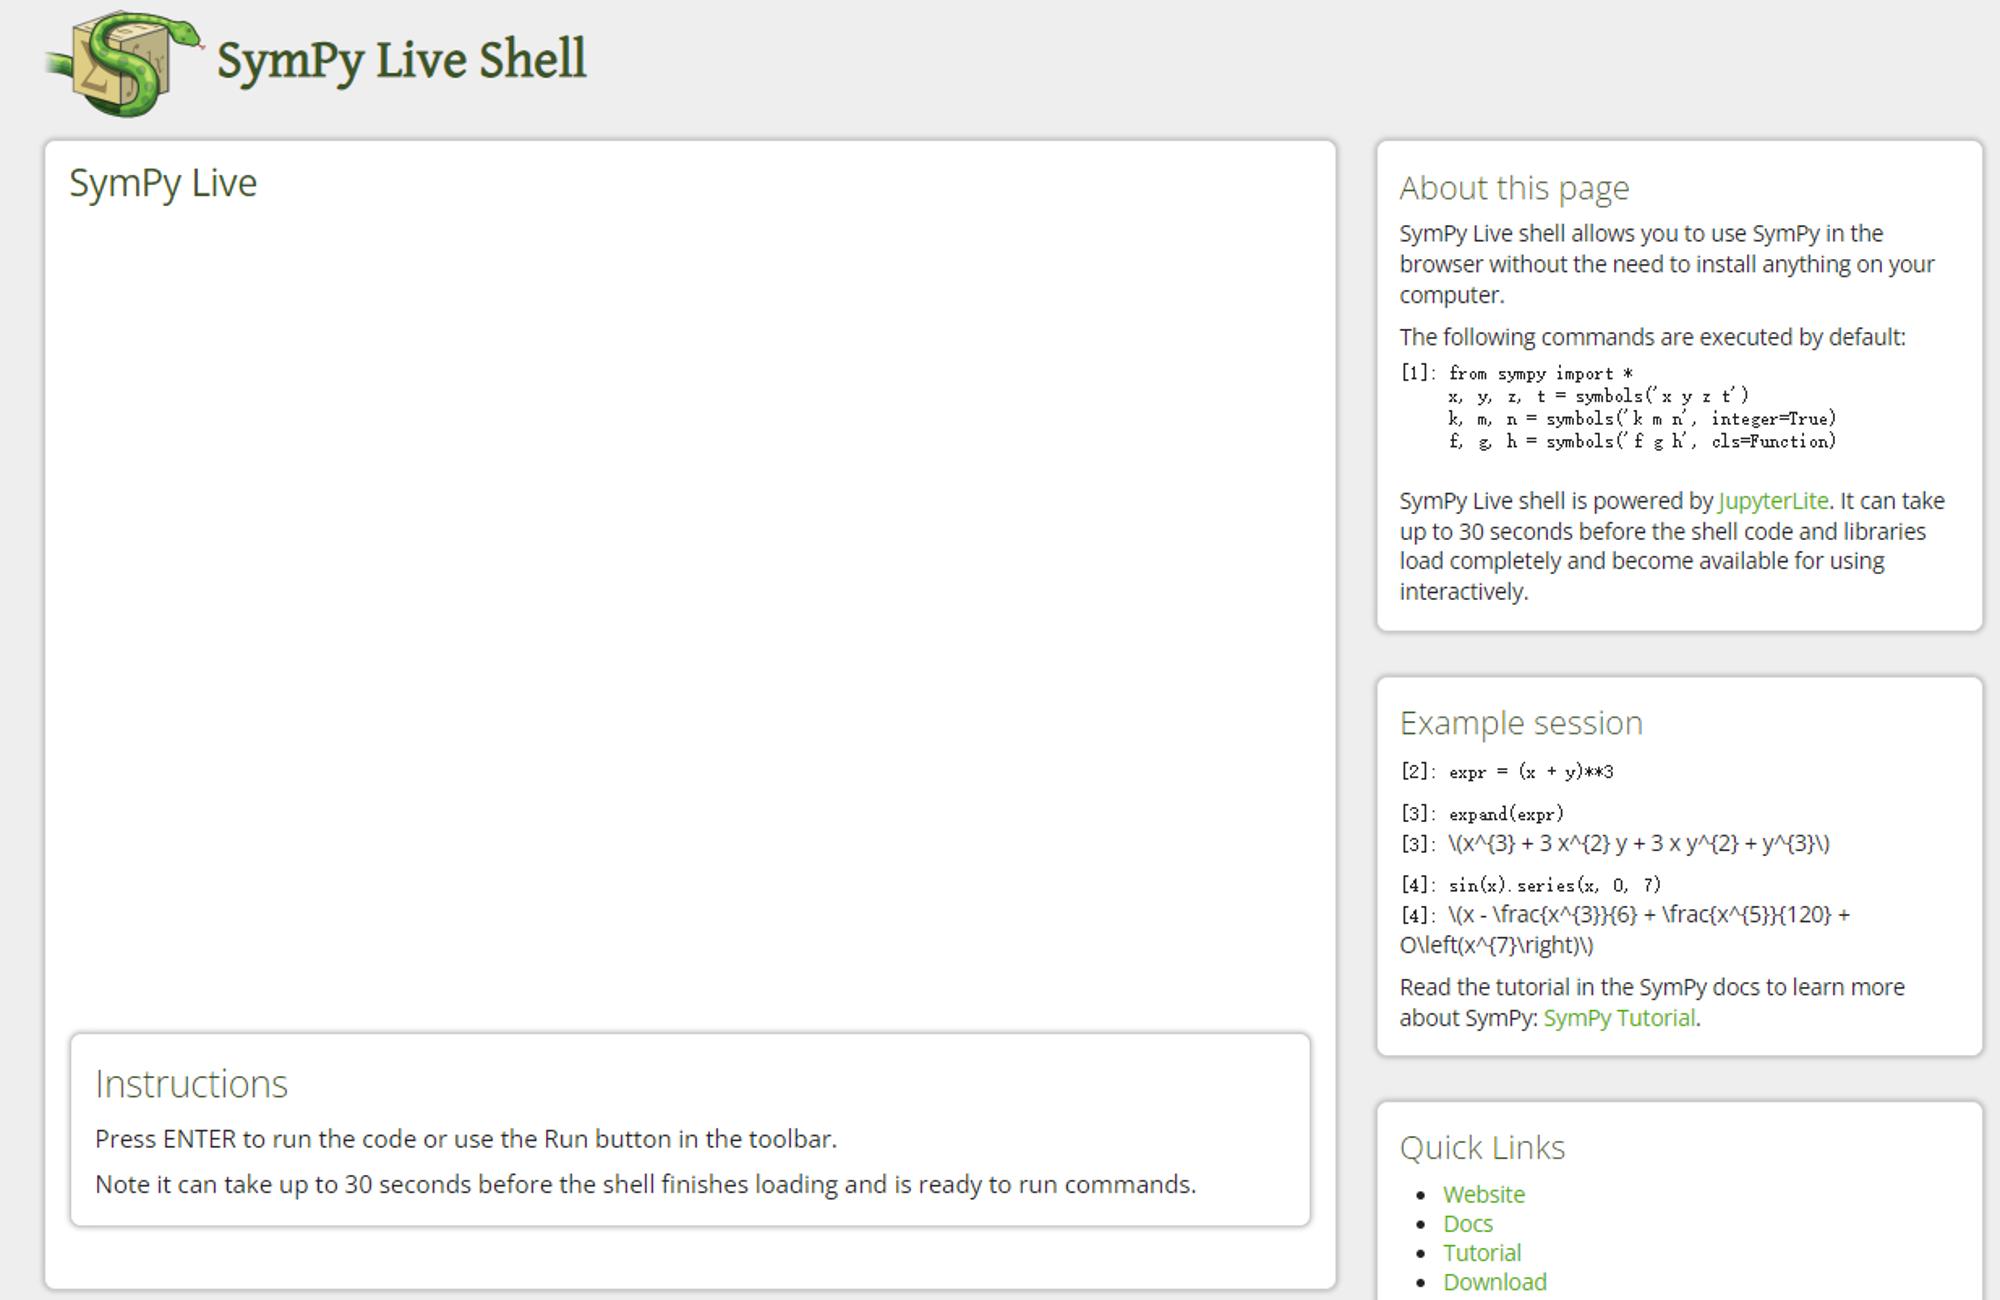Click the 'k, m, n = symbols' code line

point(1642,419)
